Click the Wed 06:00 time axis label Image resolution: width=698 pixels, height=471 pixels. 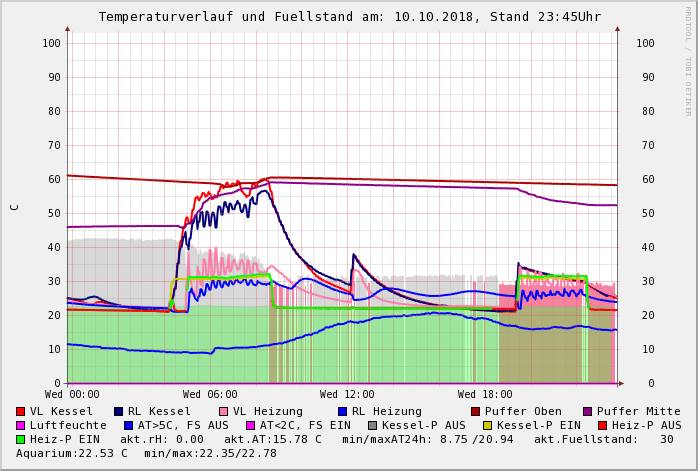tap(210, 395)
